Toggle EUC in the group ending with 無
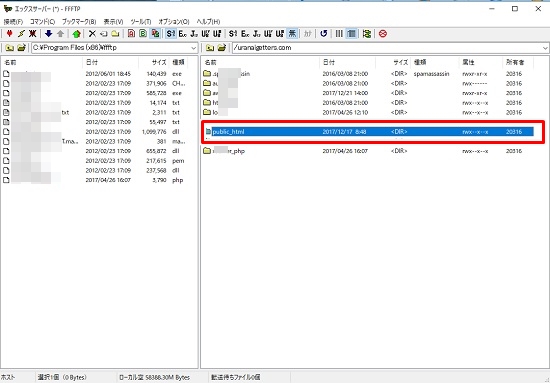 pyautogui.click(x=245, y=34)
